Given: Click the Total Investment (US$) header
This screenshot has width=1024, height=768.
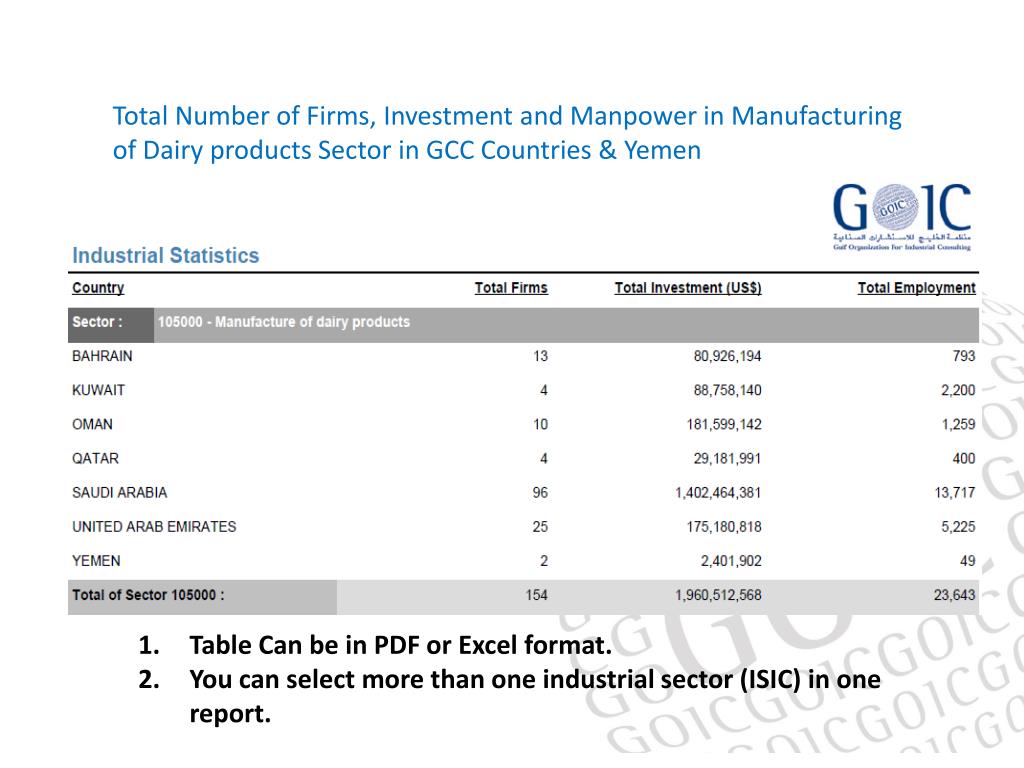Looking at the screenshot, I should point(688,288).
